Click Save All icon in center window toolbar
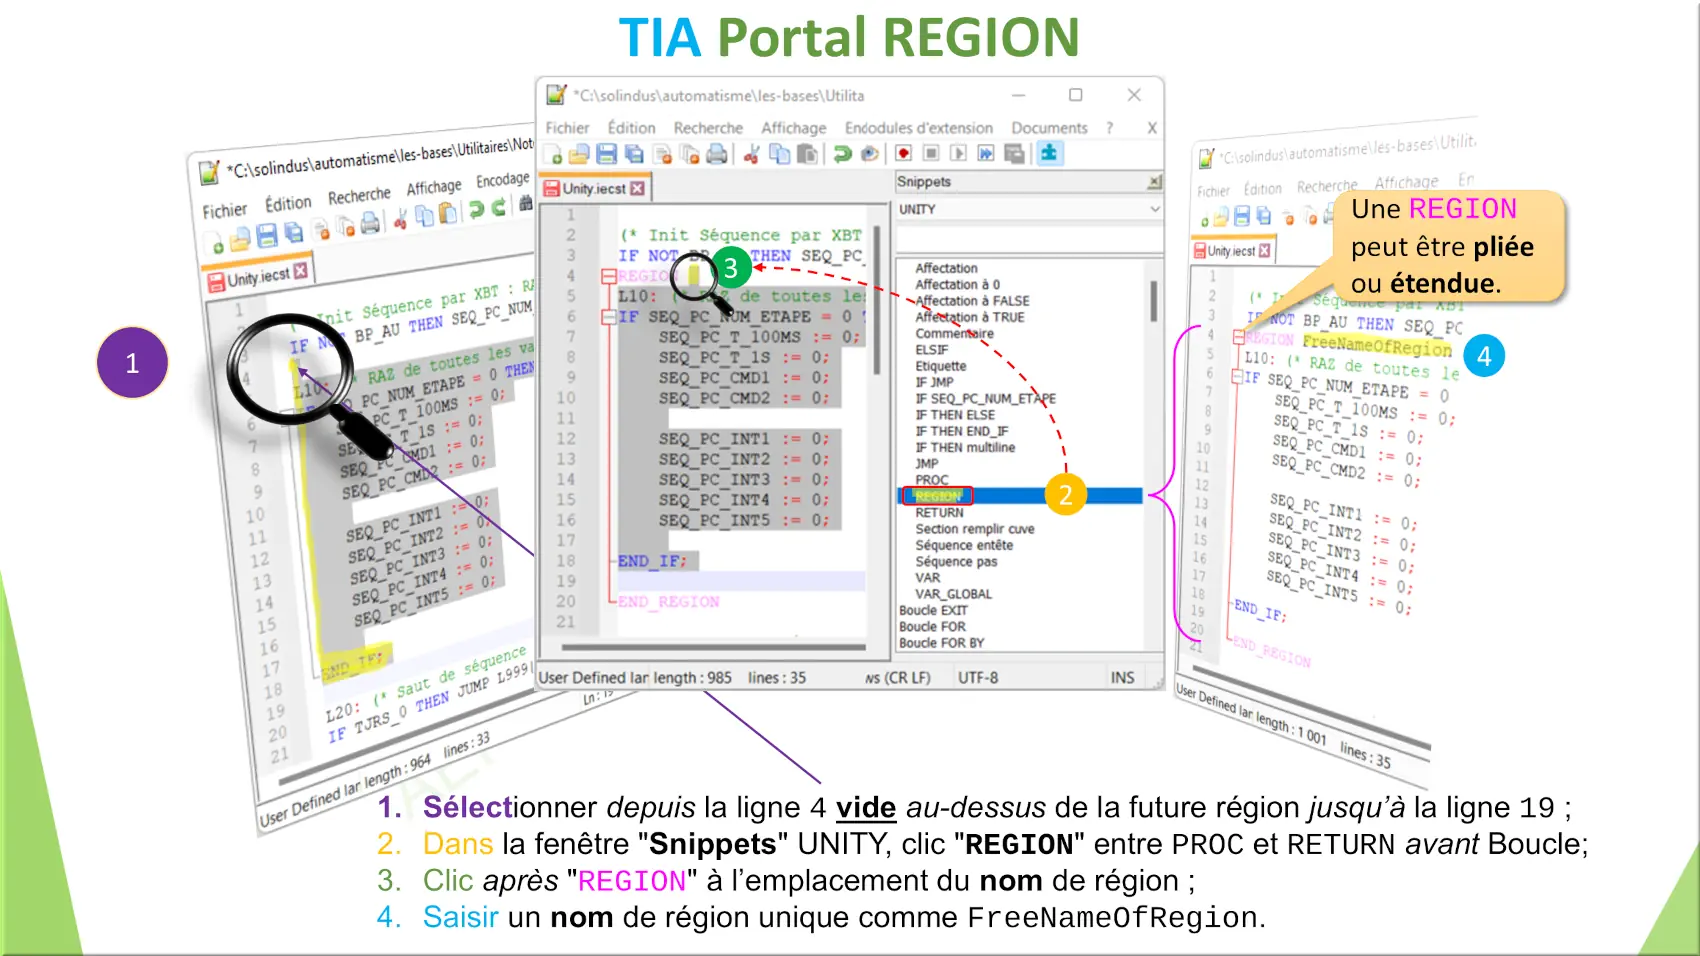This screenshot has width=1700, height=956. pos(633,154)
